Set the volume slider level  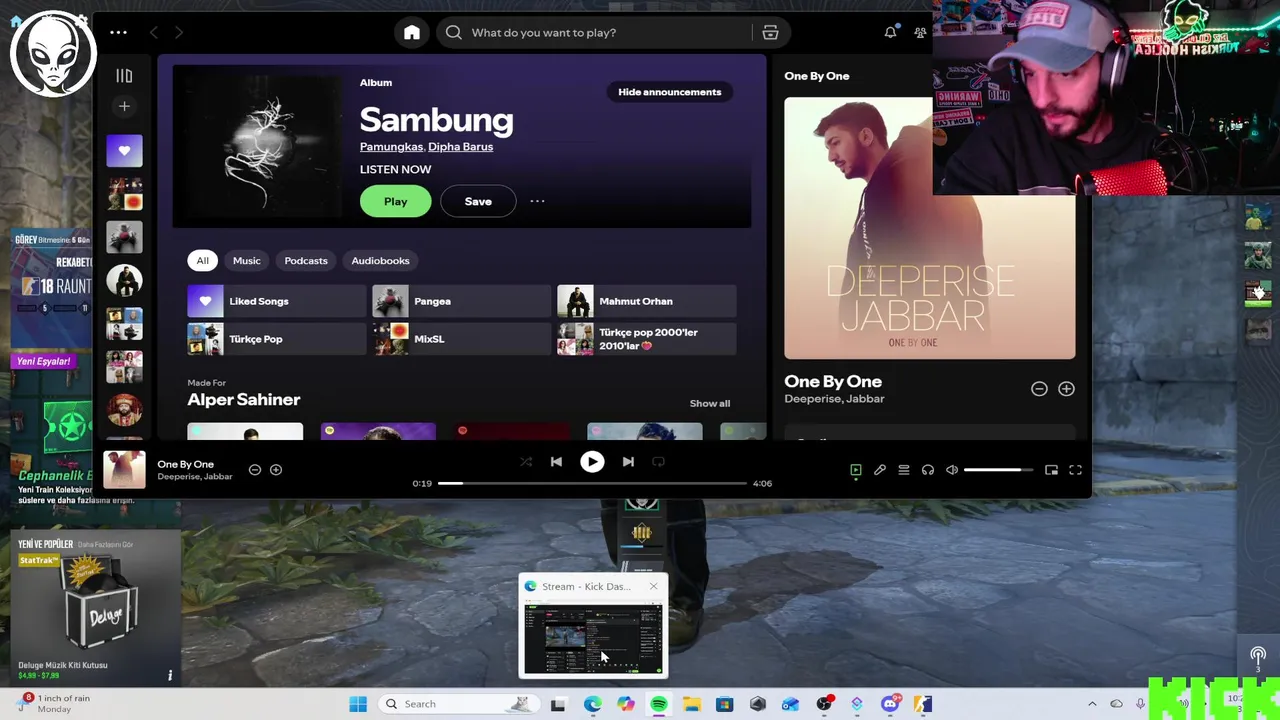coord(998,470)
